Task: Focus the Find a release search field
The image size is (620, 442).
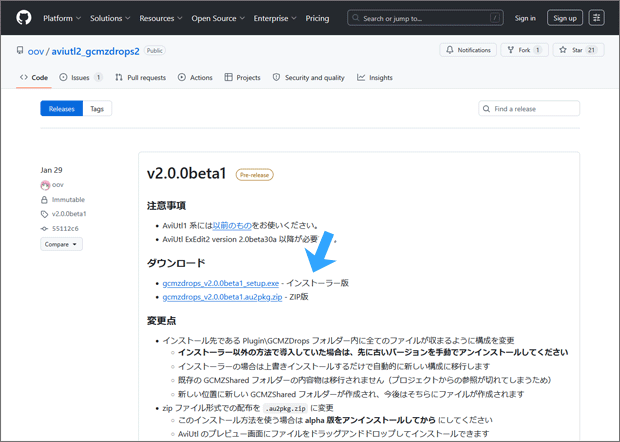Action: pyautogui.click(x=538, y=109)
